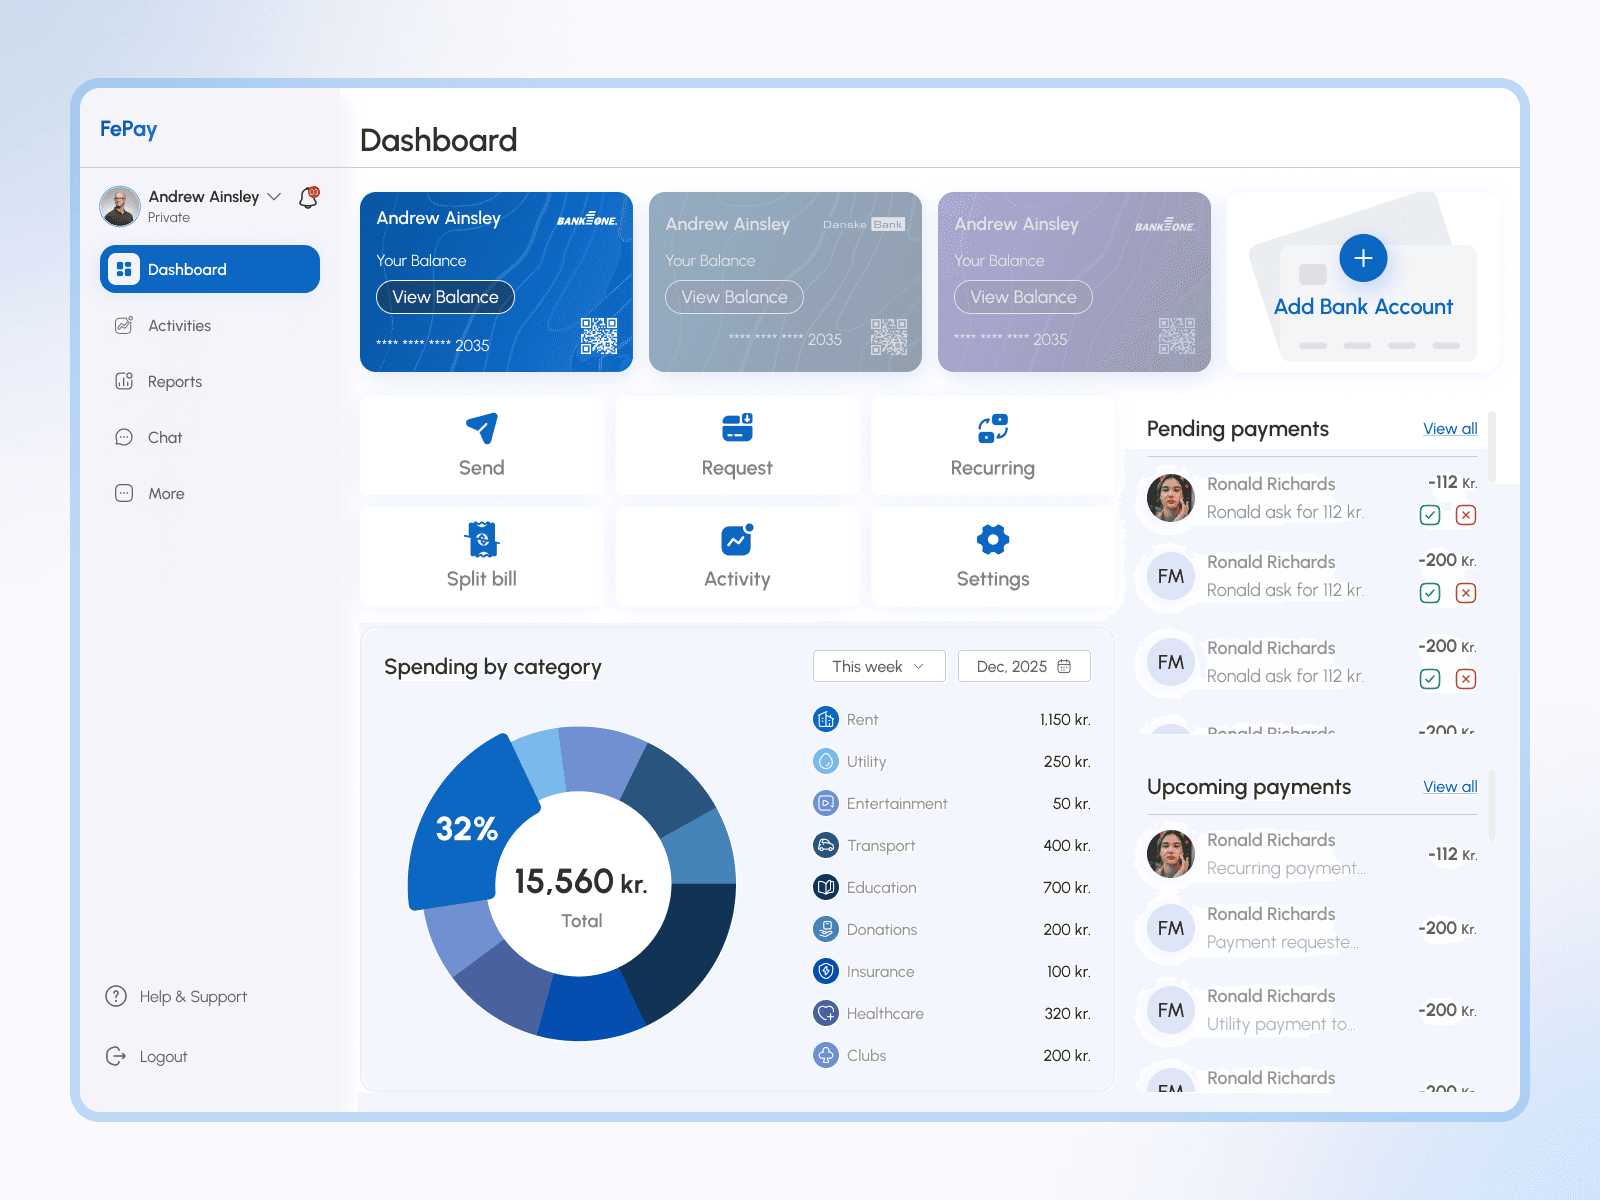View Balance on Danske Bank card
The image size is (1600, 1200).
734,297
